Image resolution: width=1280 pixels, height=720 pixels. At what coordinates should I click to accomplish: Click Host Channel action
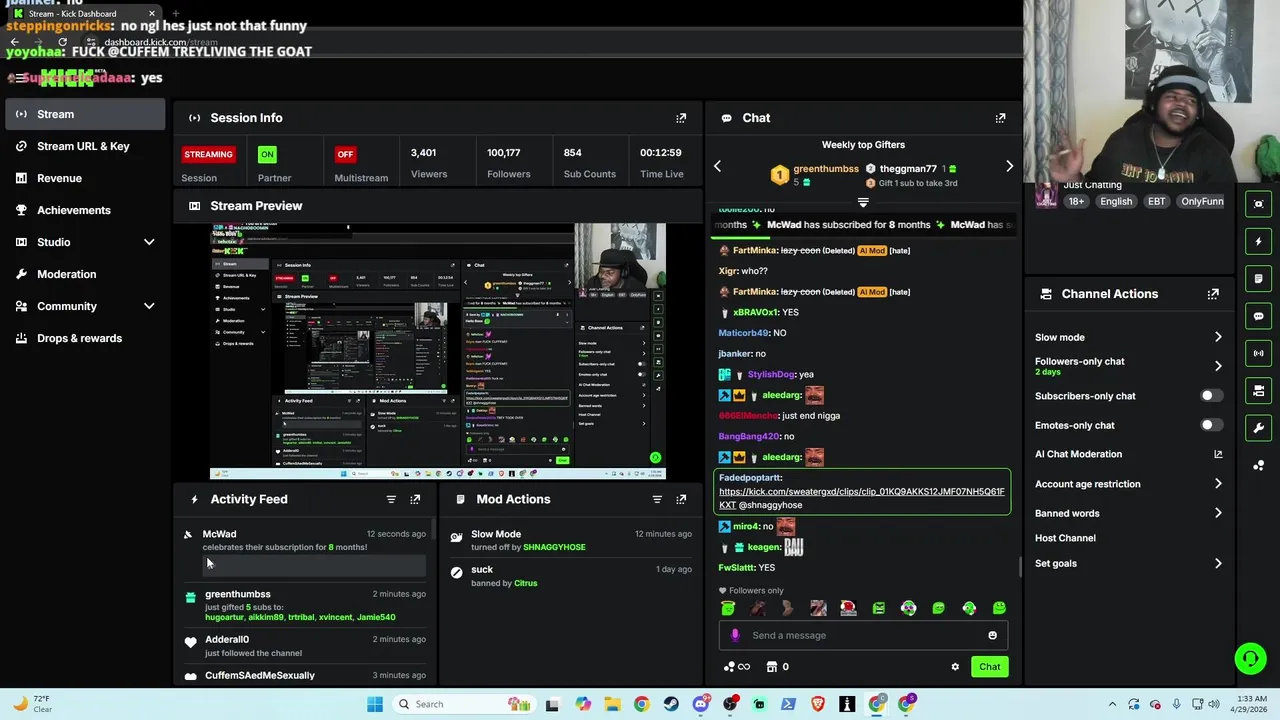tap(1065, 538)
